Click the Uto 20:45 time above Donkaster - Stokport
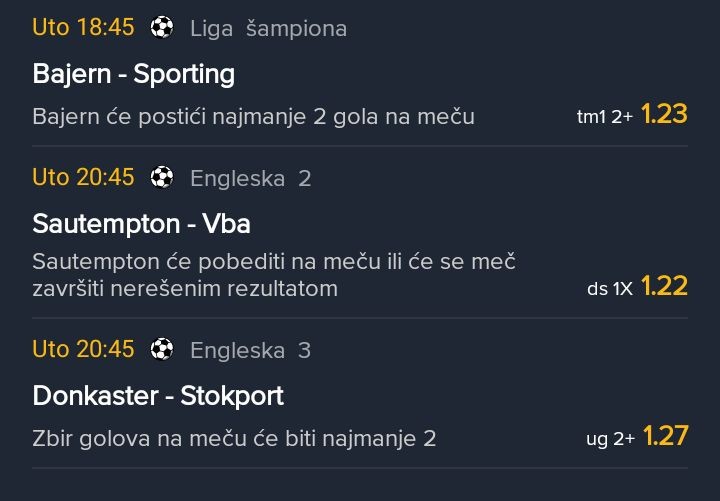Screen dimensions: 720x501 [x=83, y=350]
